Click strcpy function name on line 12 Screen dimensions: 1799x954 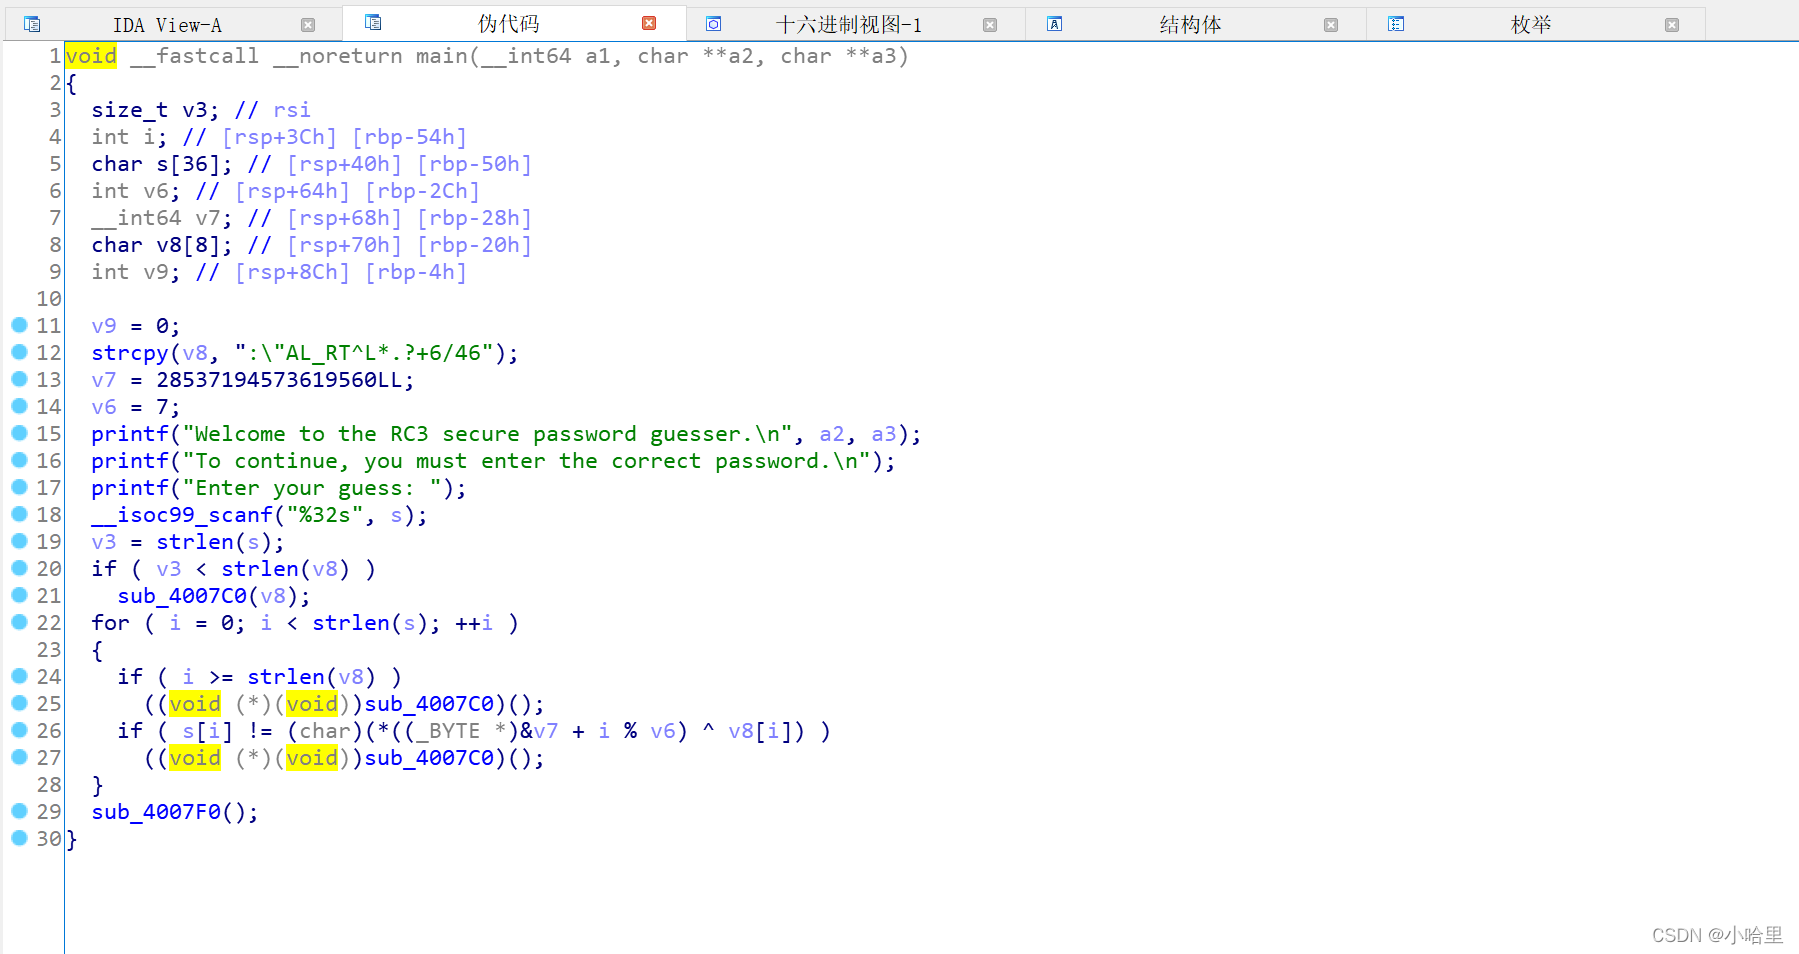pyautogui.click(x=130, y=353)
